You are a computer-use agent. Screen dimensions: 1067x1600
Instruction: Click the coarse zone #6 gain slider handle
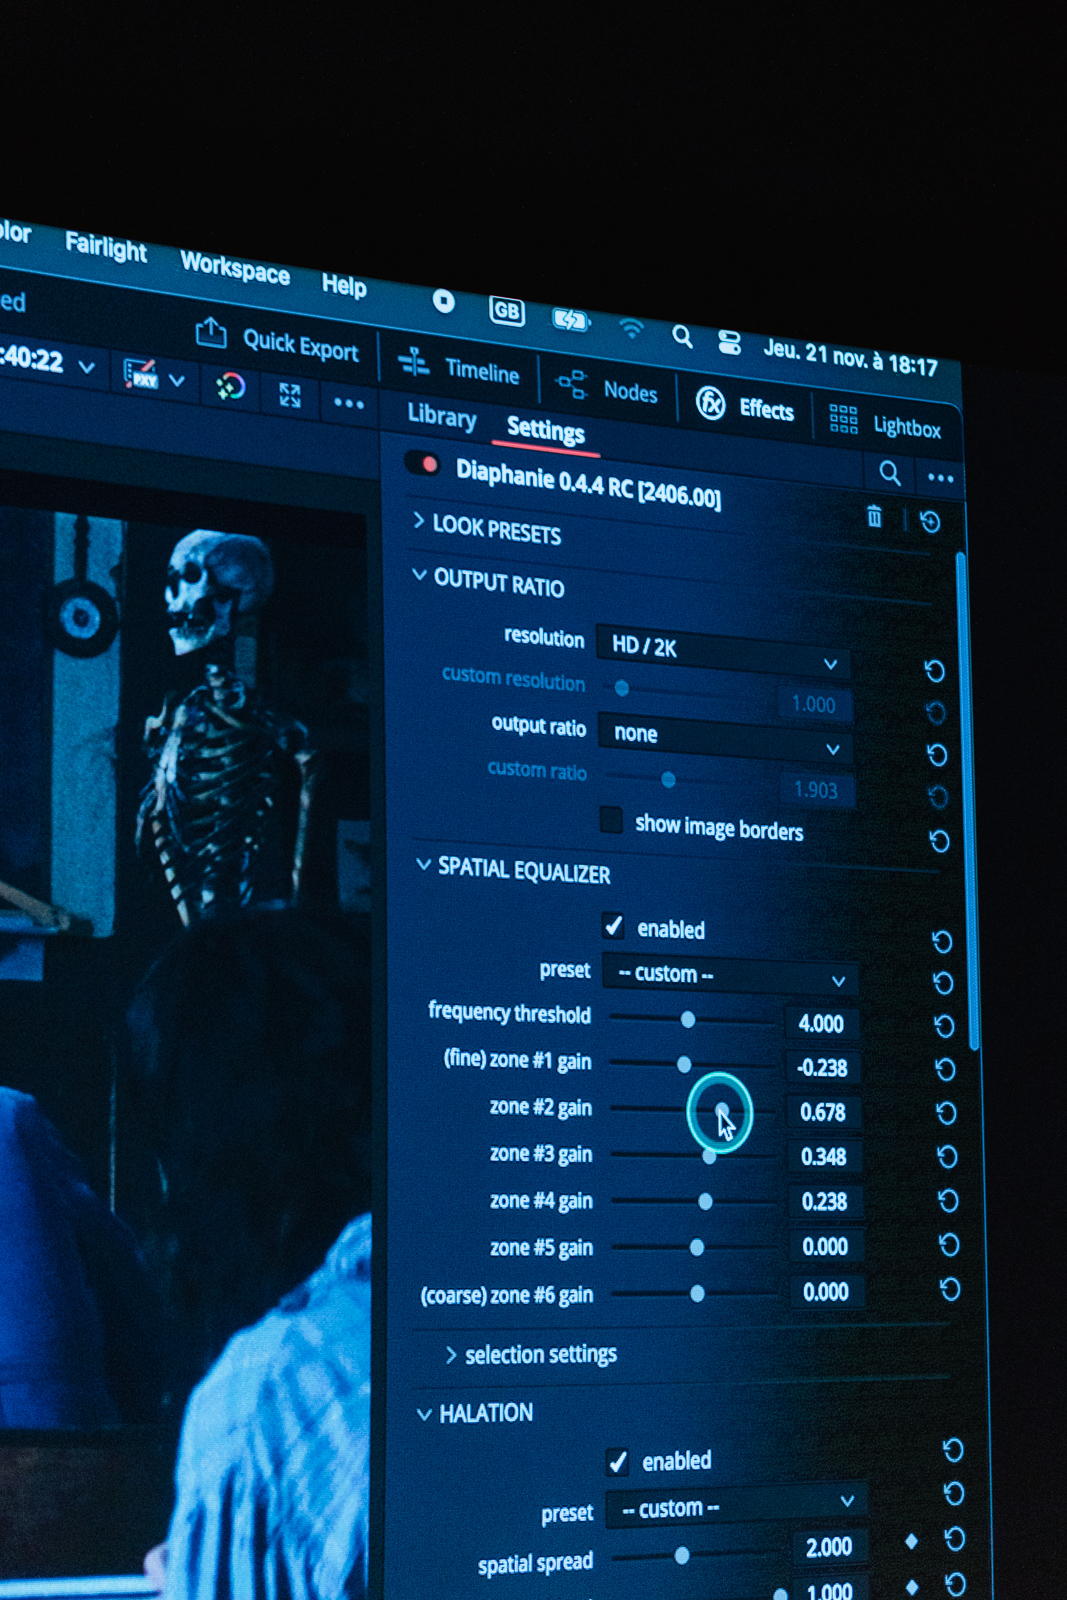697,1293
